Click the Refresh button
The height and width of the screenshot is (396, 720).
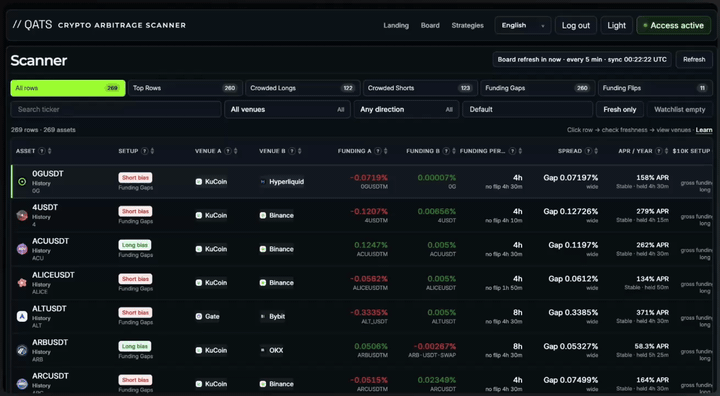tap(694, 60)
